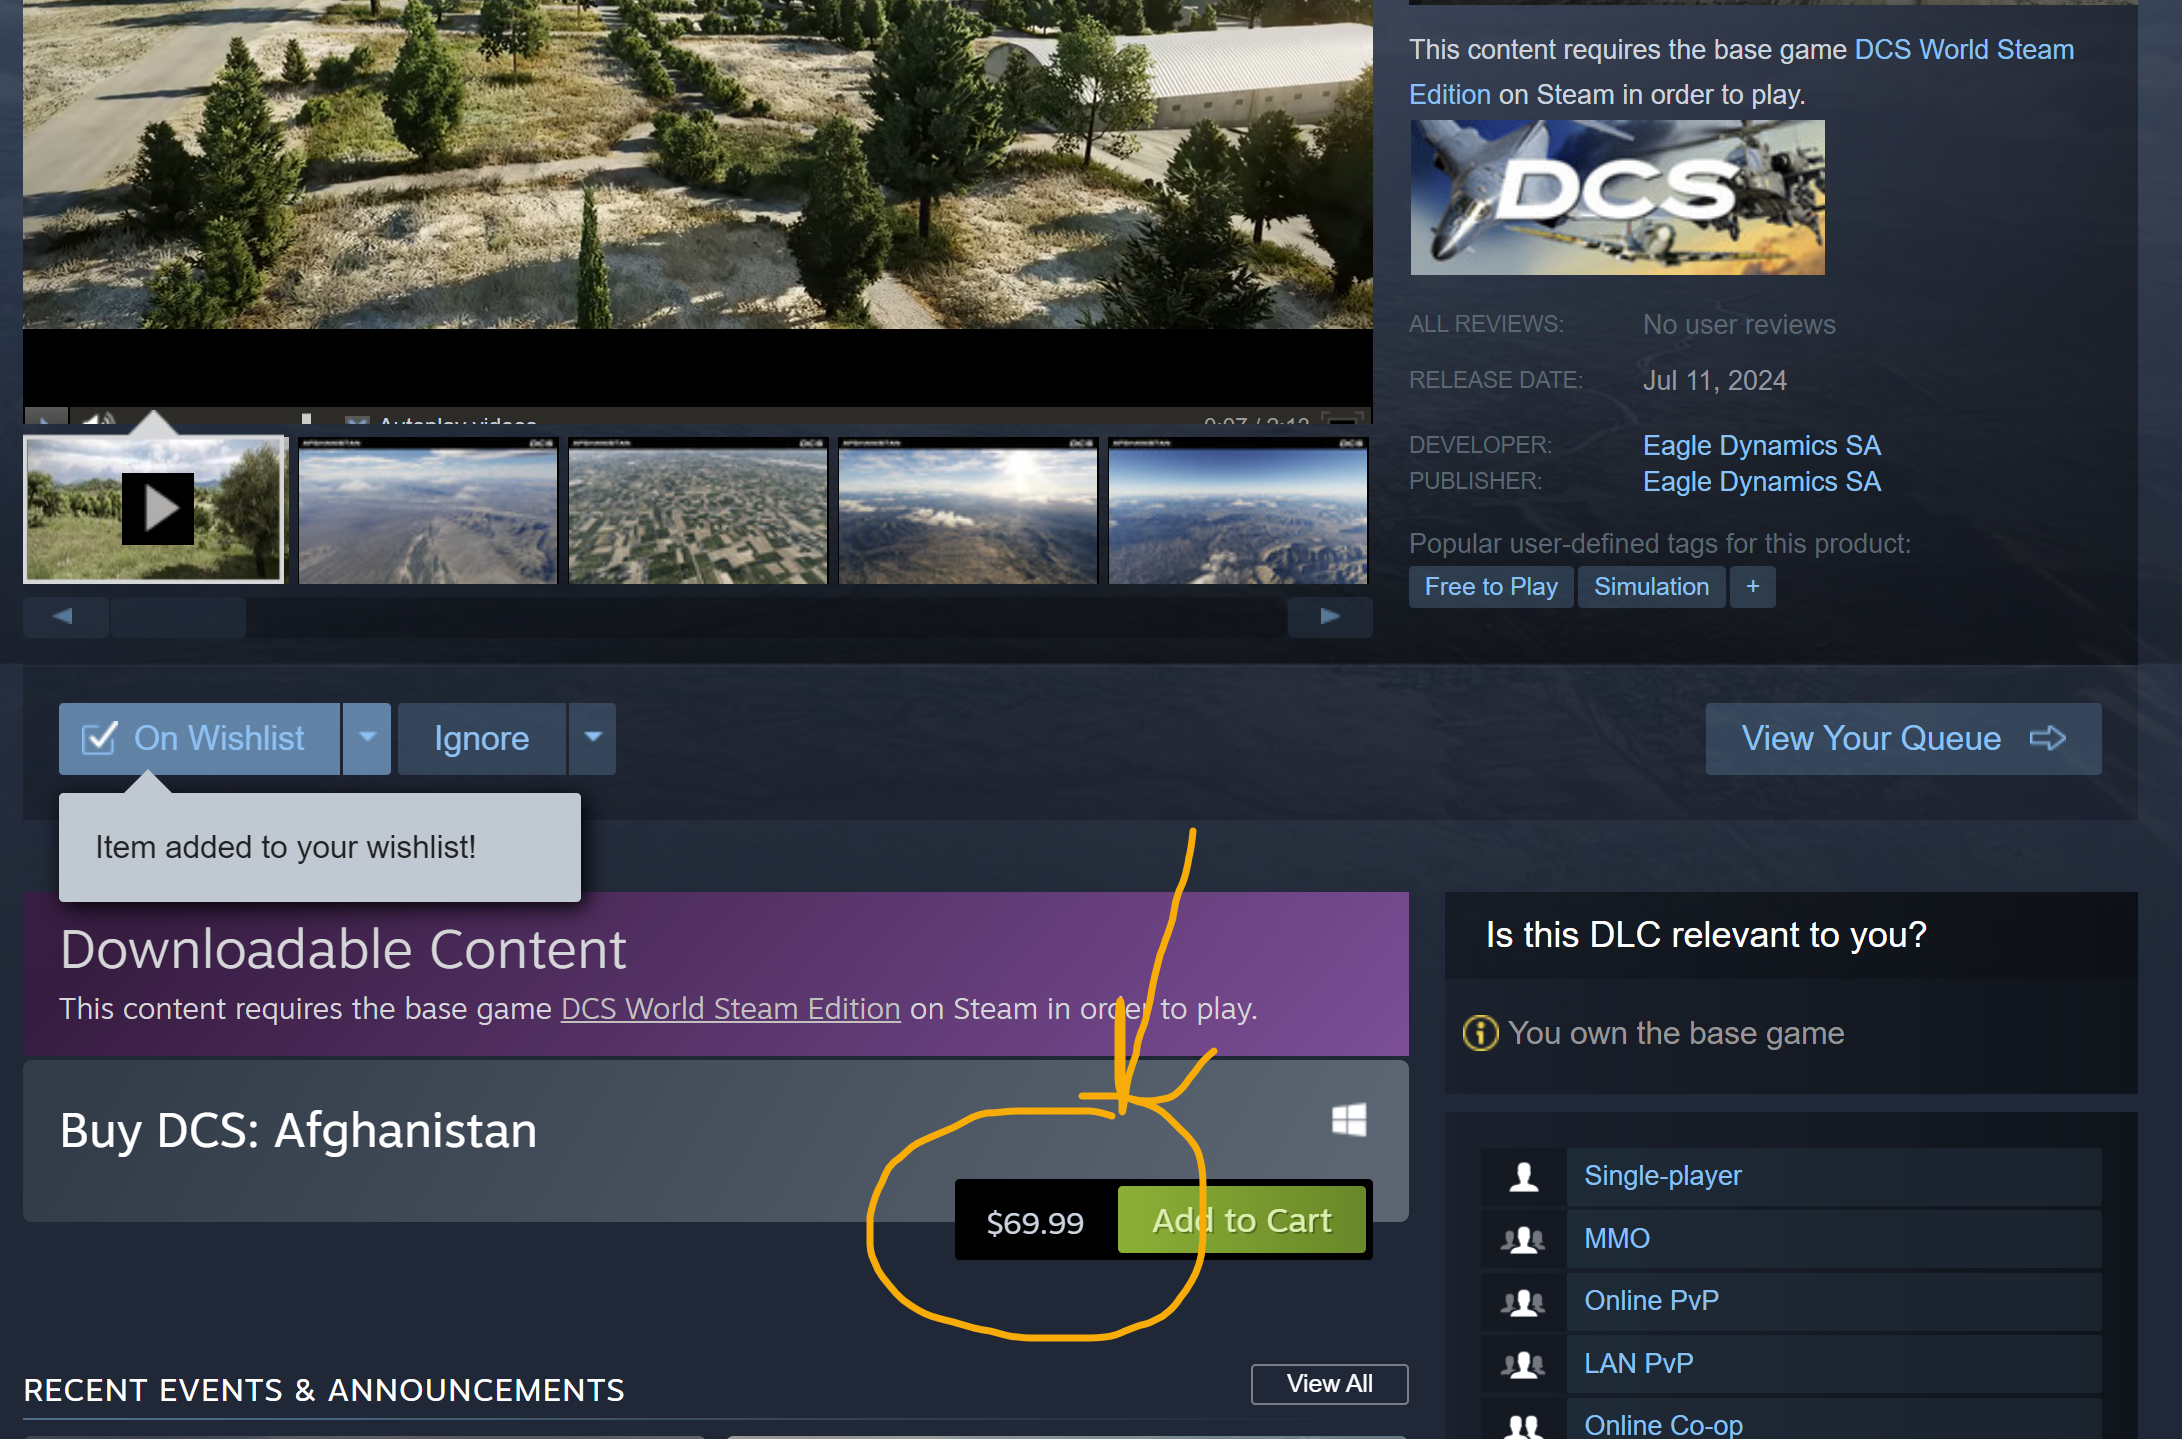Open developer Eagle Dynamics SA link
2182x1439 pixels.
point(1762,446)
